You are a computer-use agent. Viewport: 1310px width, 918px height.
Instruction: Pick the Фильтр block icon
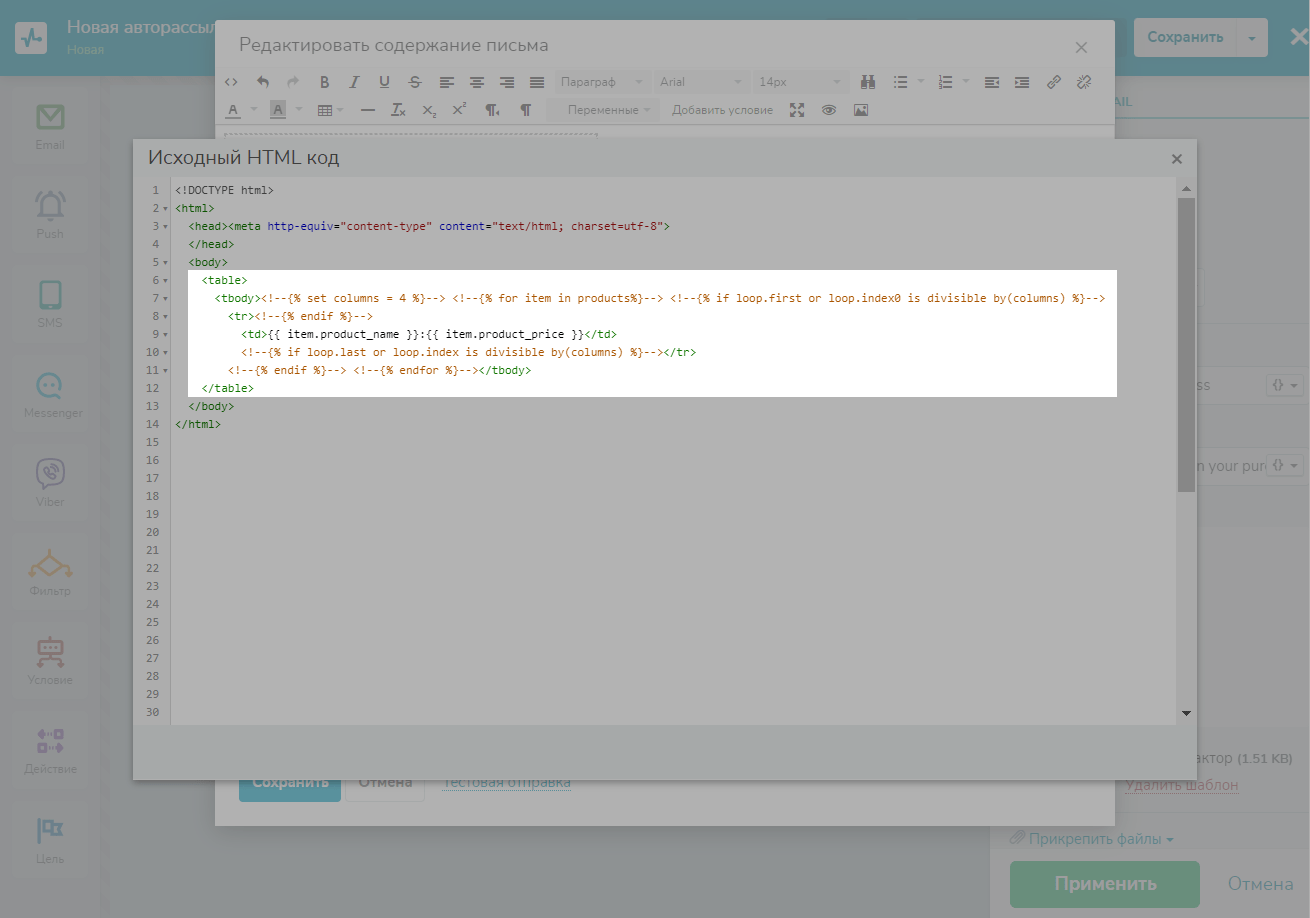(x=50, y=564)
